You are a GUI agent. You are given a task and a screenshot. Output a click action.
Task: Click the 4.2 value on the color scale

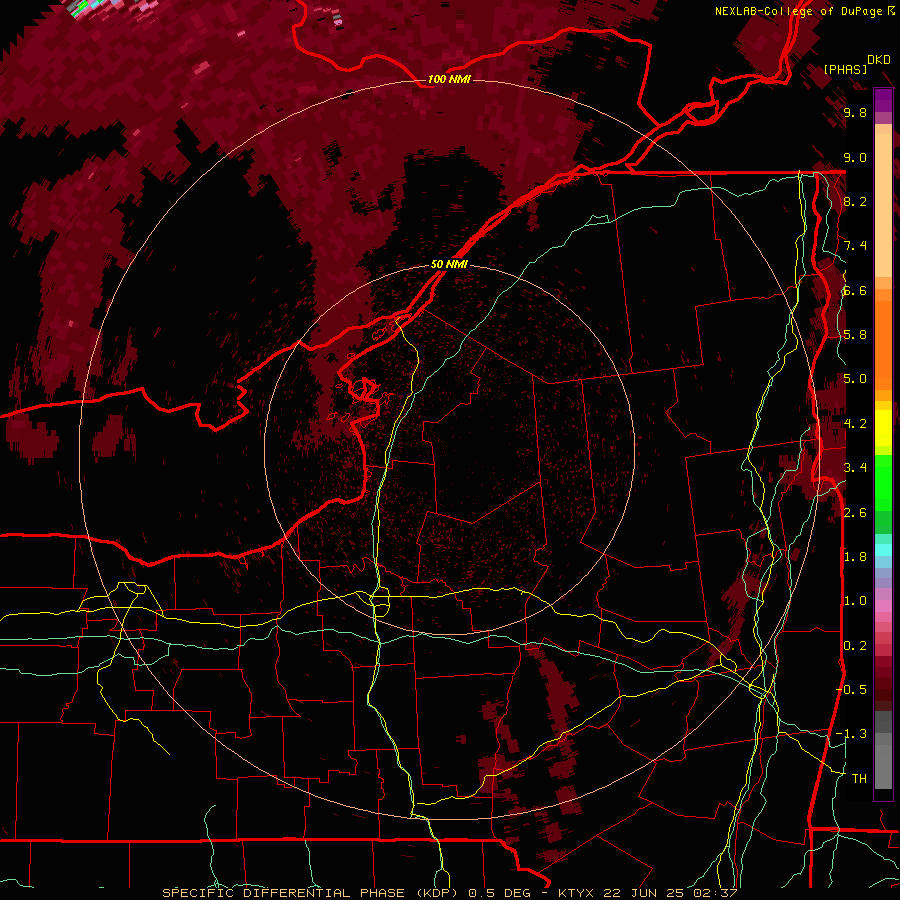(x=855, y=424)
